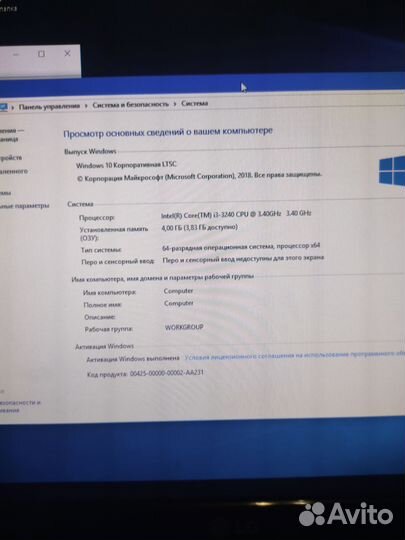Click the system type value 64-разрядная операционная система
The image size is (405, 540).
coord(241,247)
